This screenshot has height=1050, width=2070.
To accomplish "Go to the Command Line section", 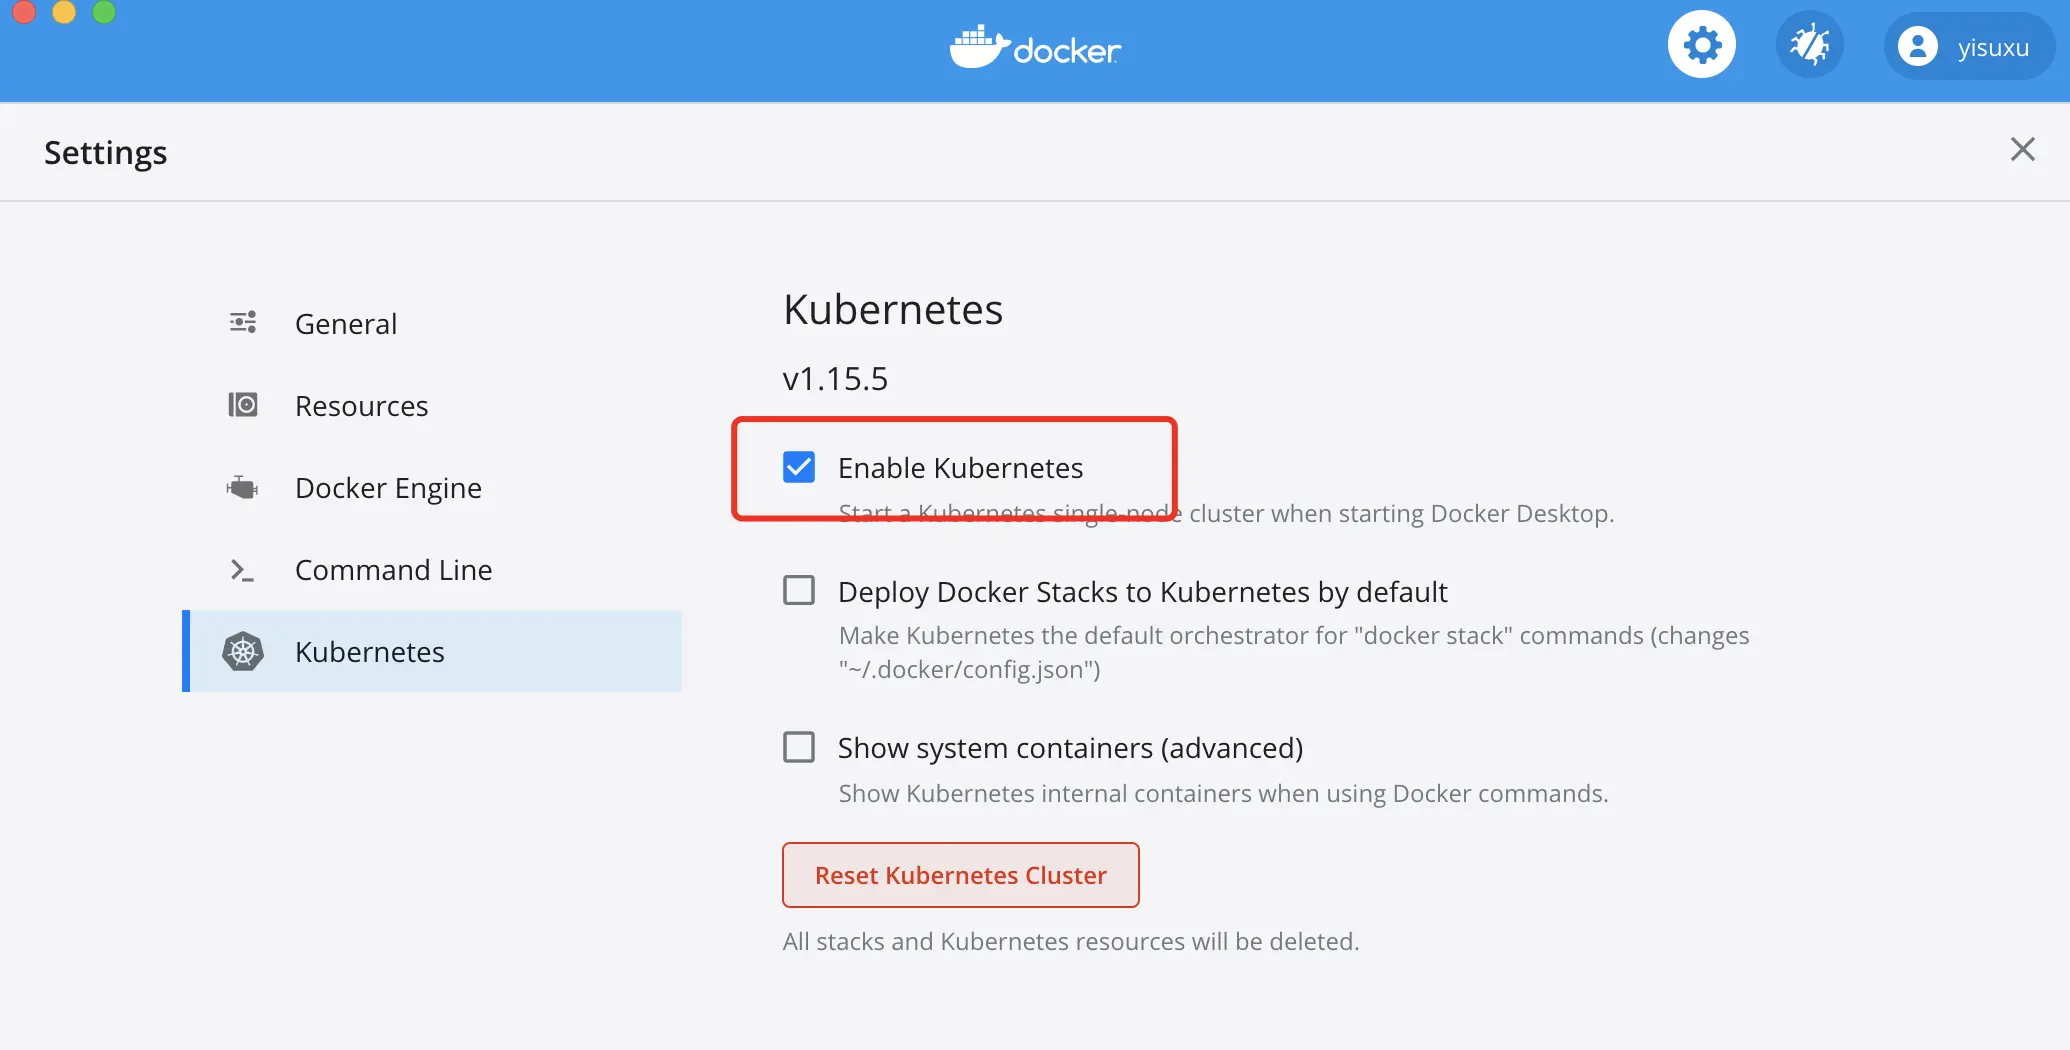I will point(393,570).
